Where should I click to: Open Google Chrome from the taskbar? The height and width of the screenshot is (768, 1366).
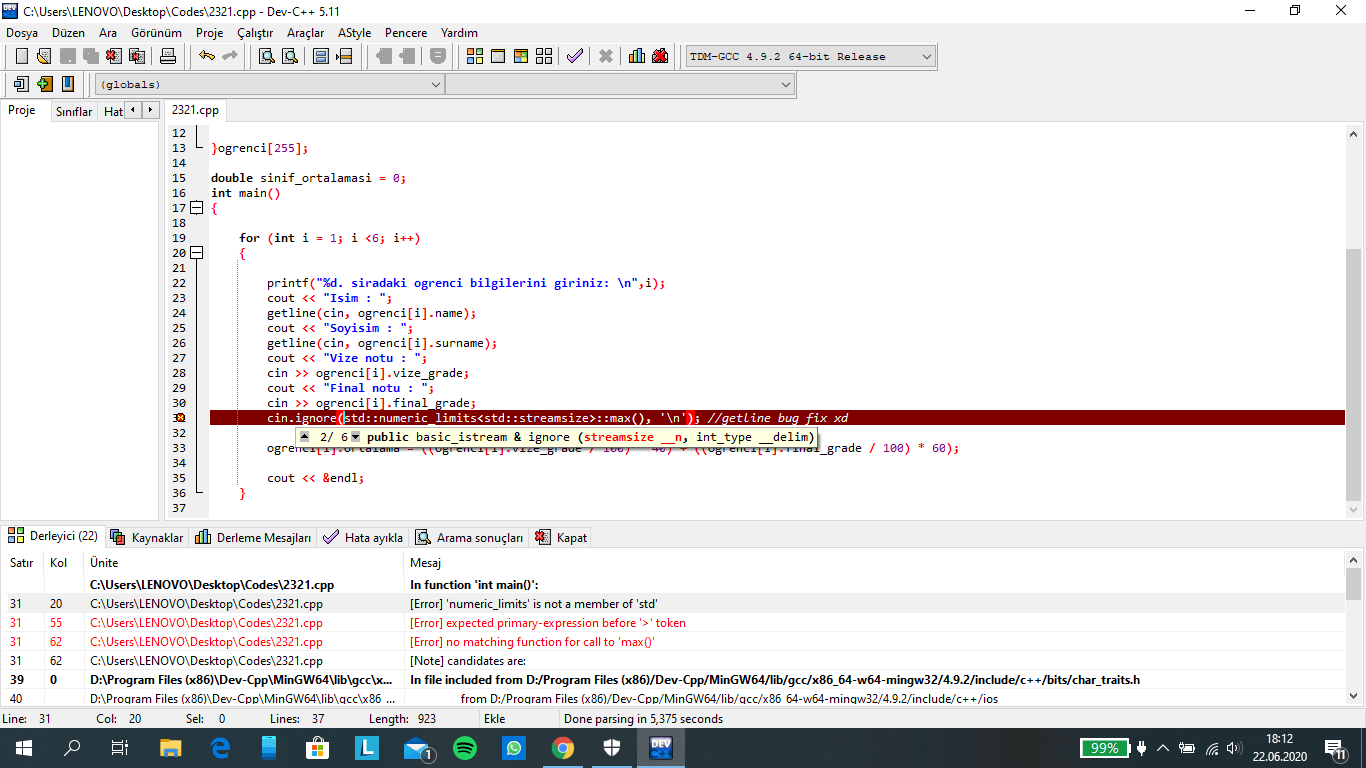pos(563,748)
